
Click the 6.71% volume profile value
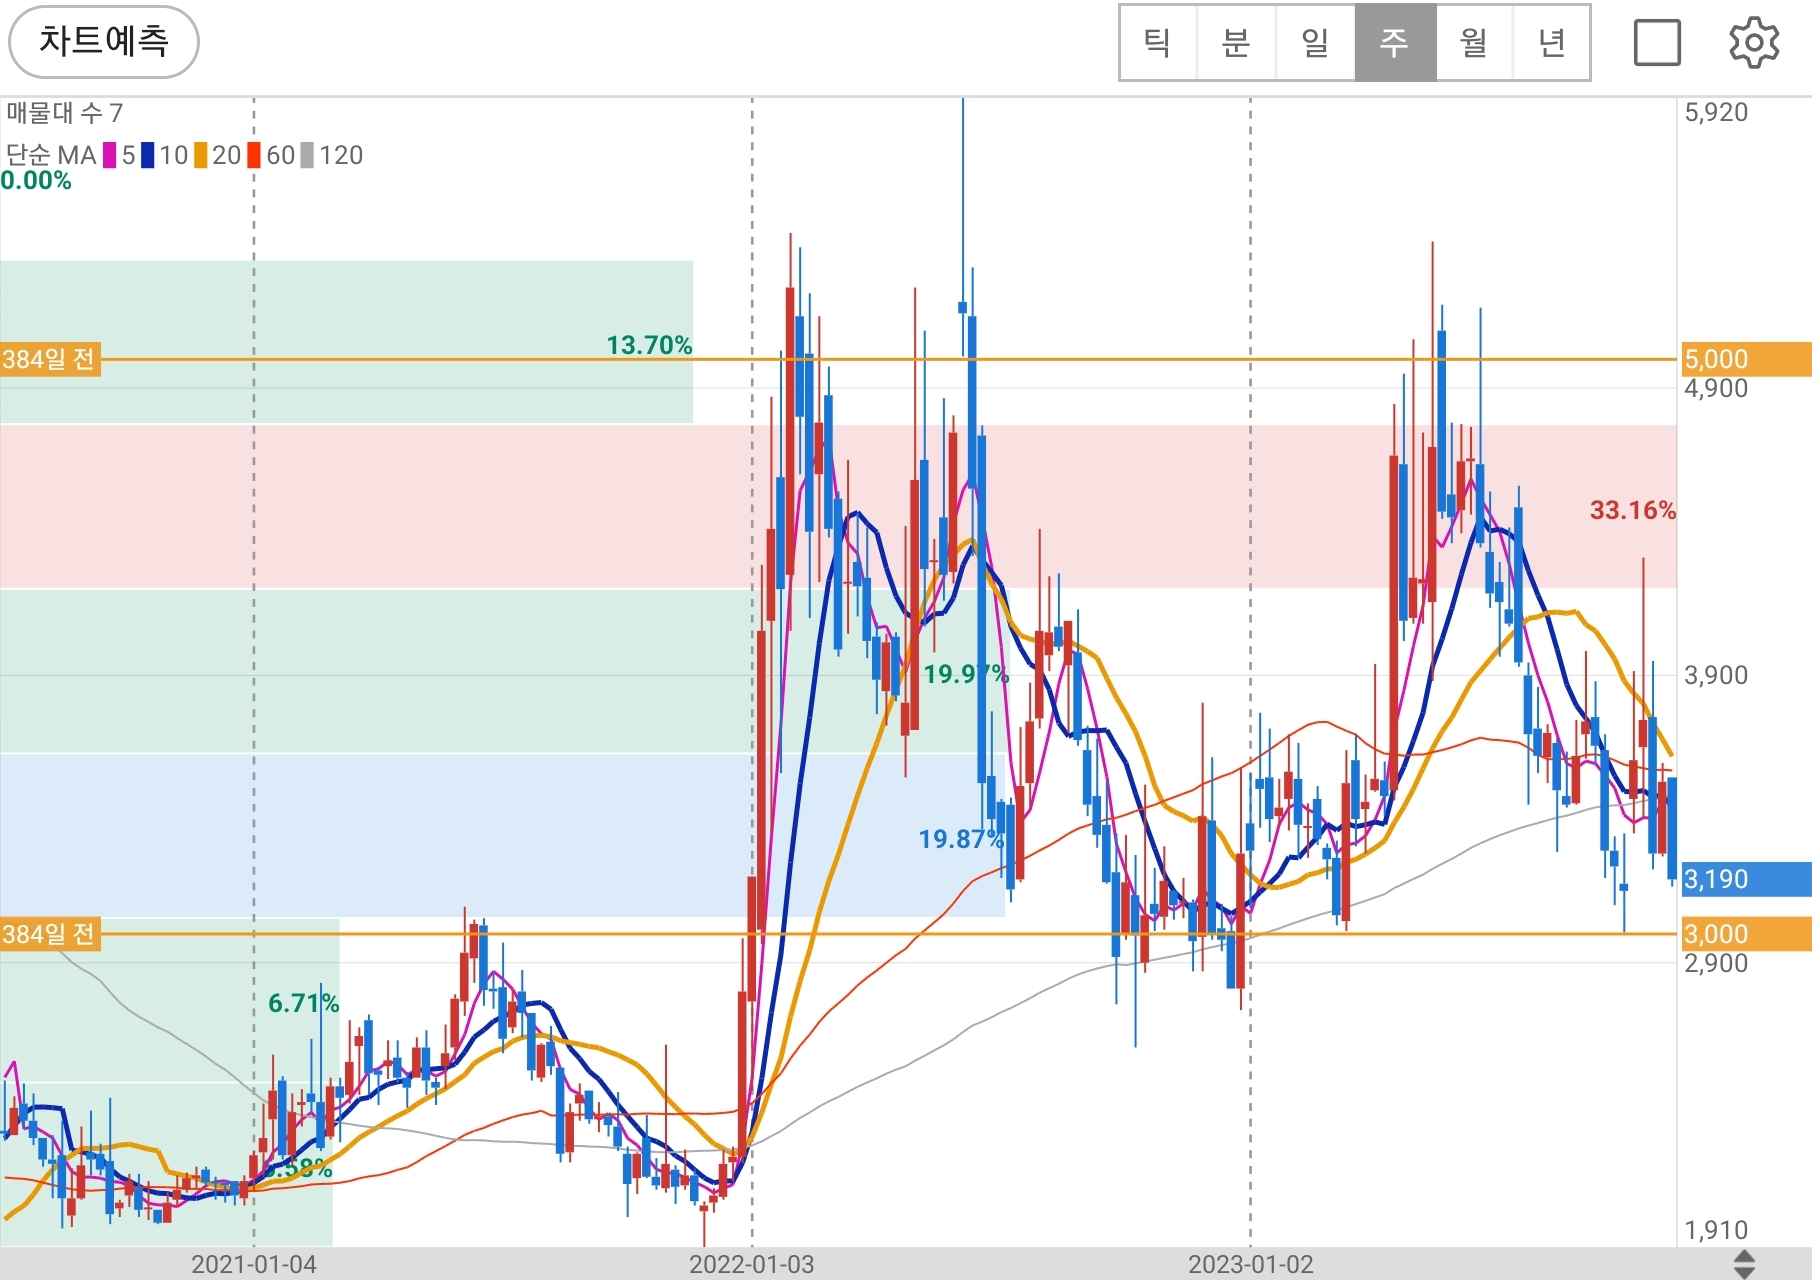(x=304, y=1003)
